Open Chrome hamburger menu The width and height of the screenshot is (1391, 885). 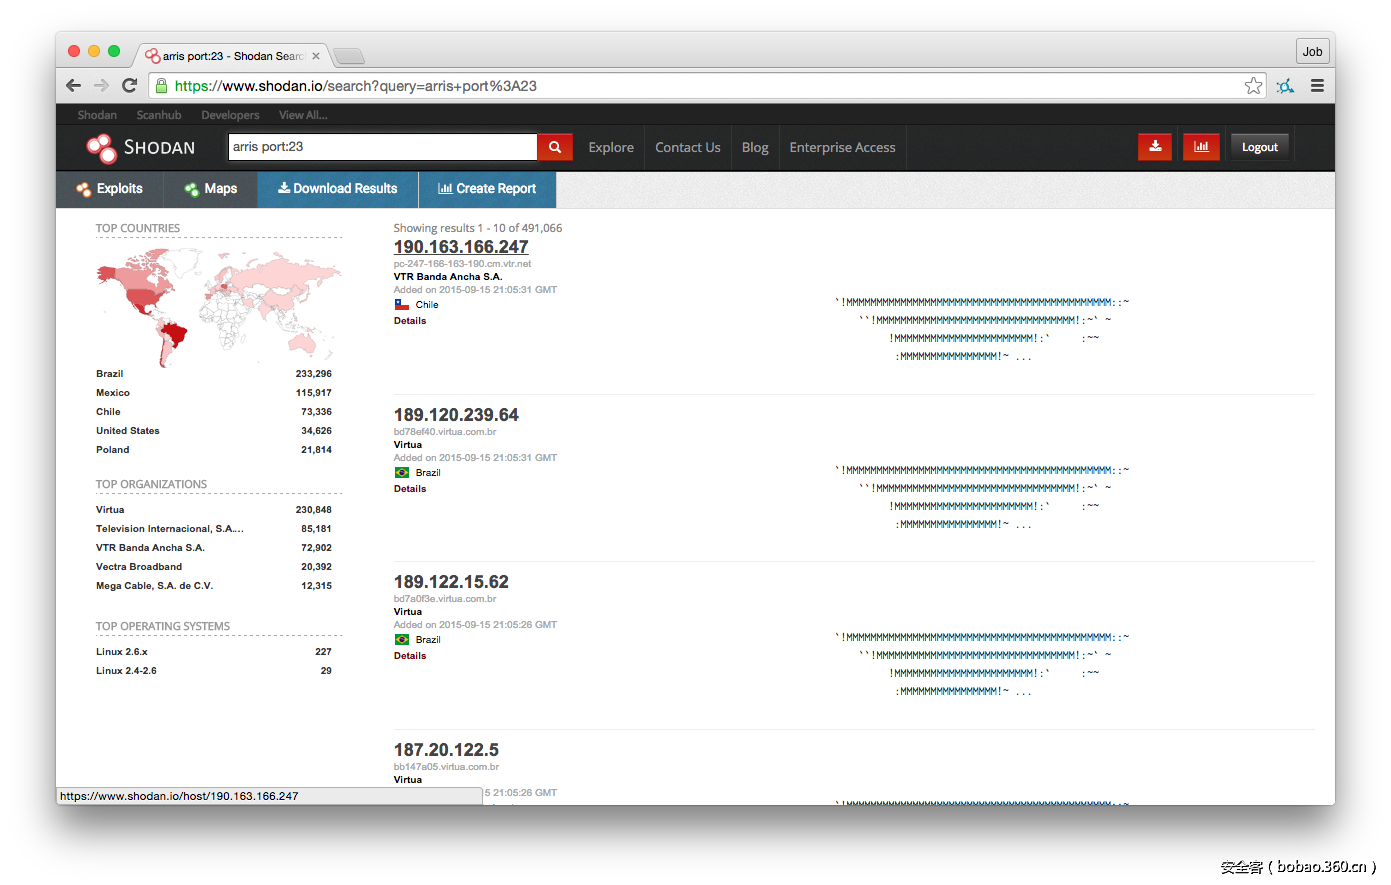1317,86
